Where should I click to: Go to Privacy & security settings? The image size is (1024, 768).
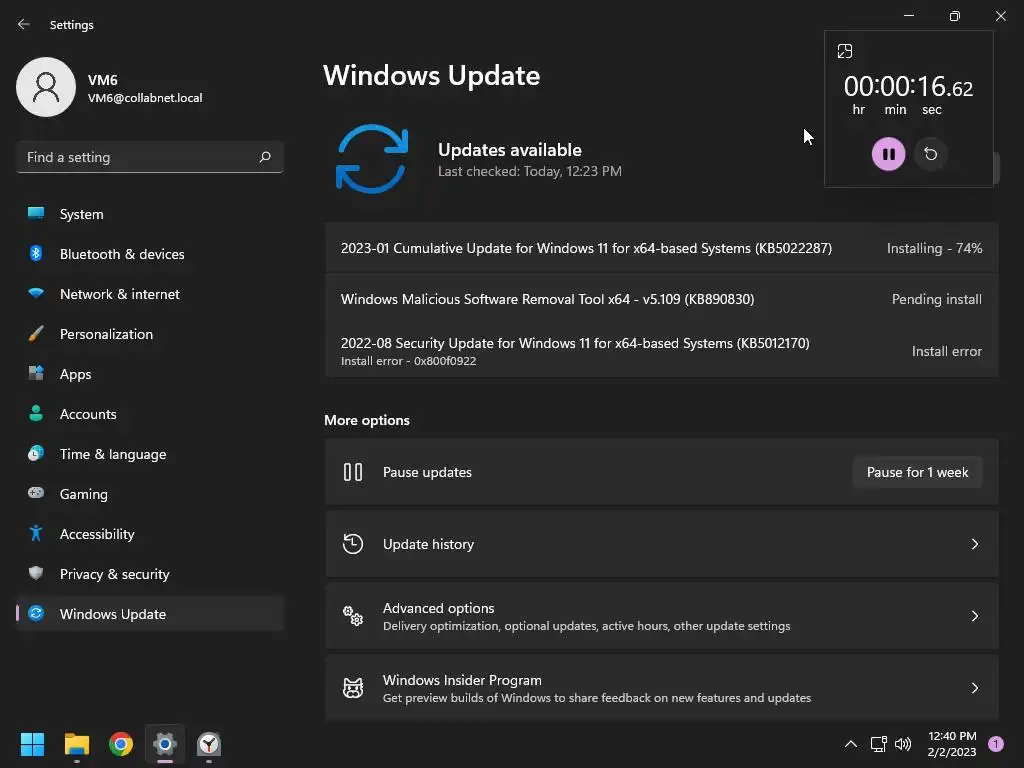click(150, 574)
